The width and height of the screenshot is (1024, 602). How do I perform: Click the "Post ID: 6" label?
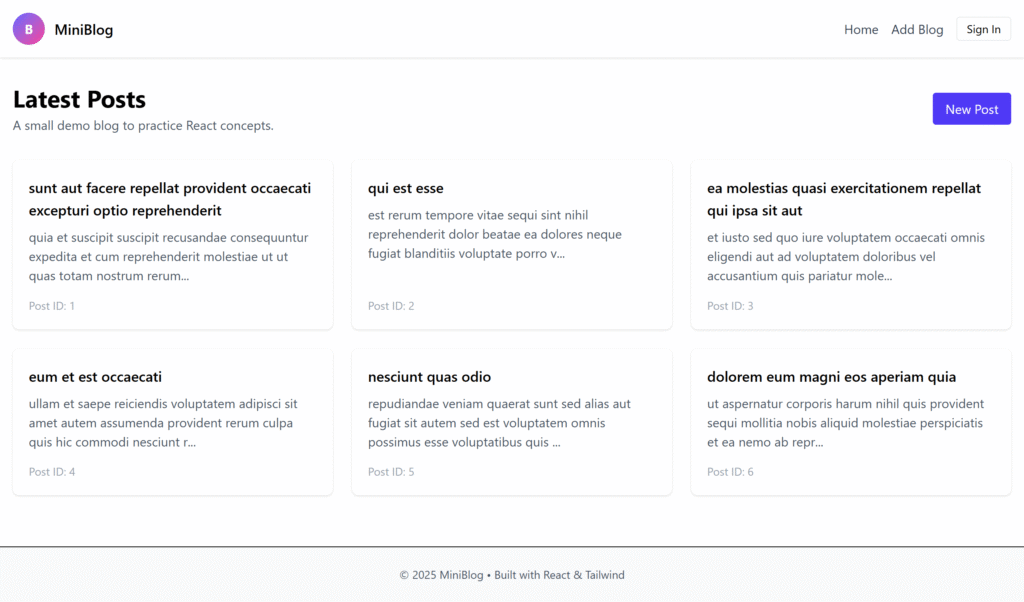pyautogui.click(x=730, y=472)
